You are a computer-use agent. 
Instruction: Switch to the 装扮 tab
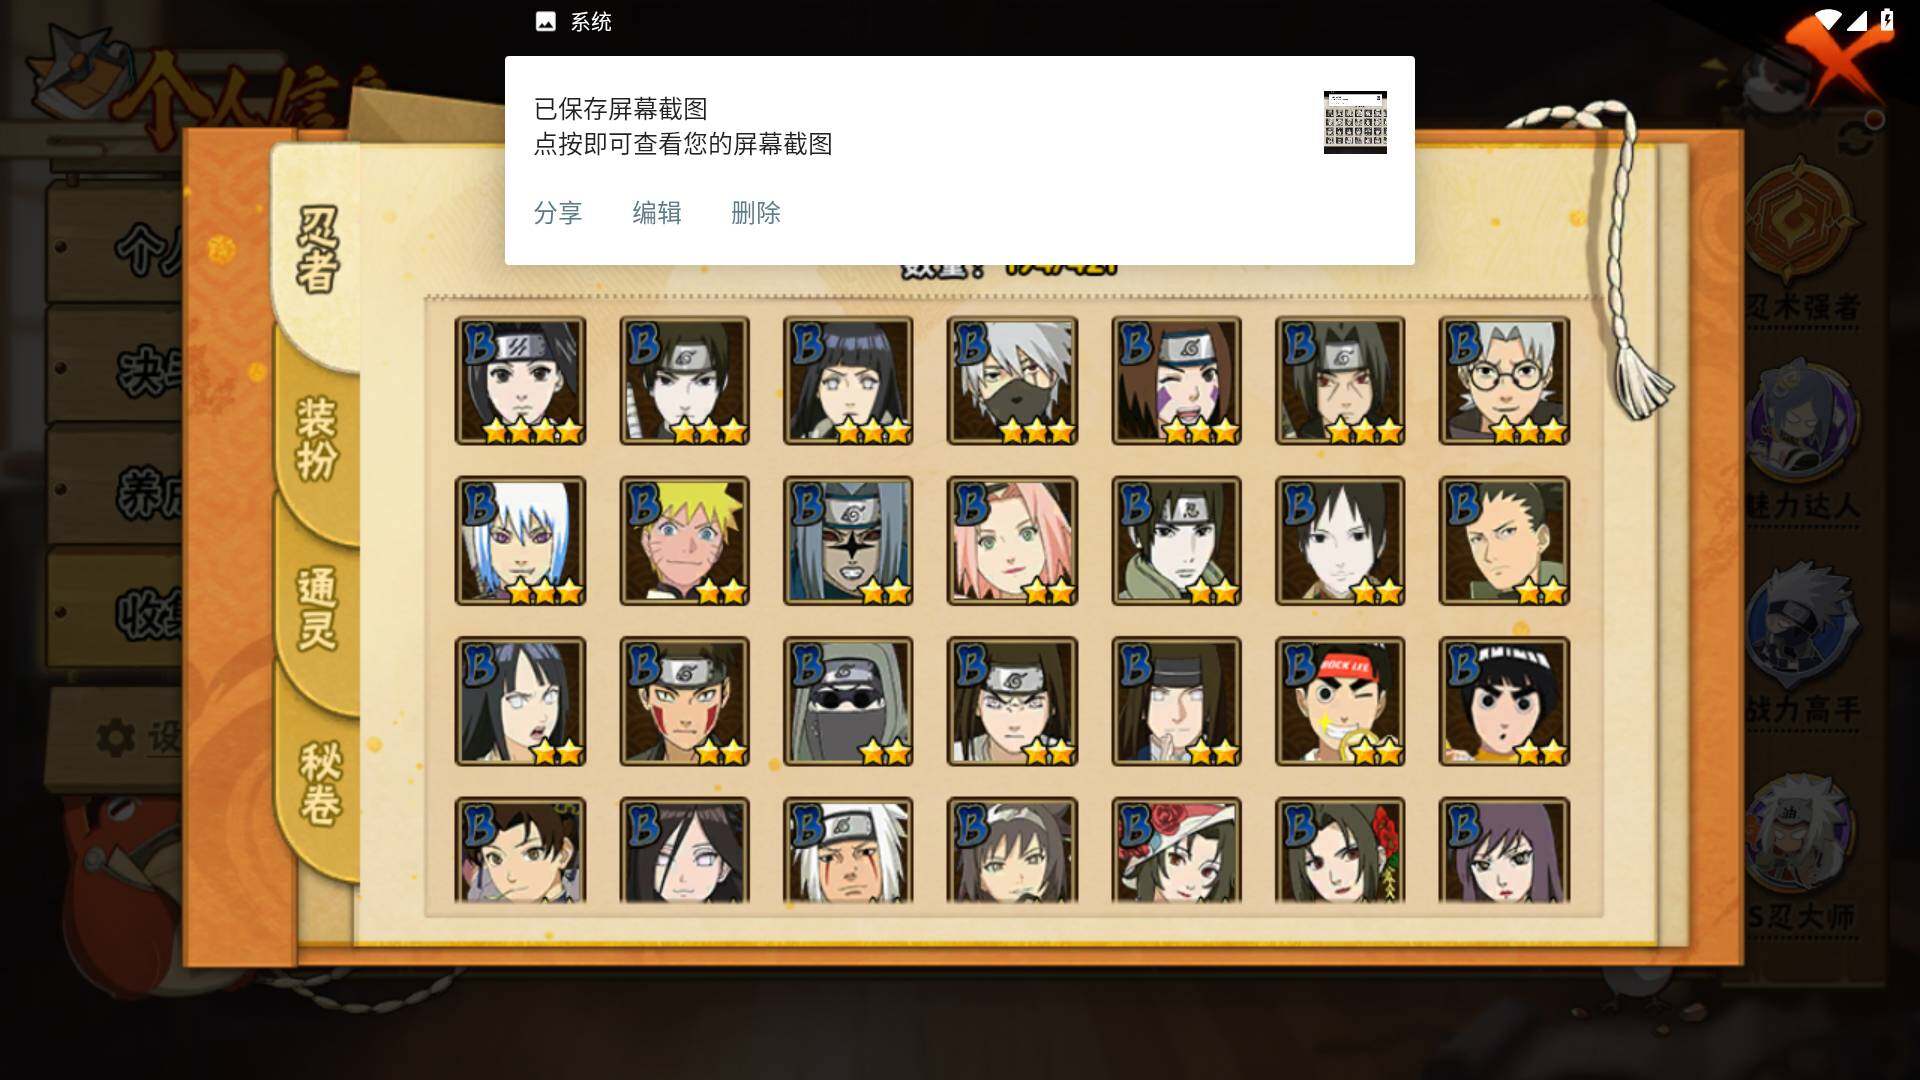coord(316,440)
